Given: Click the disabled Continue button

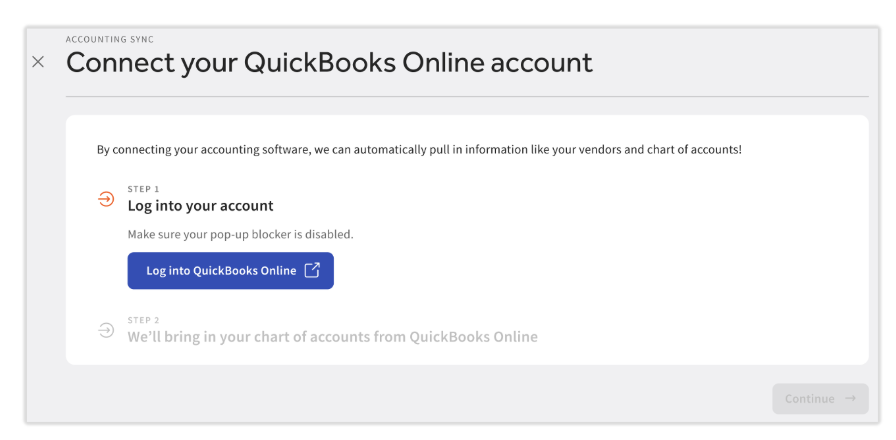Looking at the screenshot, I should (x=821, y=399).
